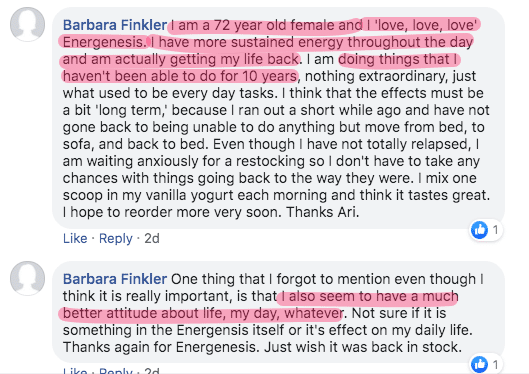
Task: Reply to the second Barbara Finkler comment
Action: click(x=116, y=370)
